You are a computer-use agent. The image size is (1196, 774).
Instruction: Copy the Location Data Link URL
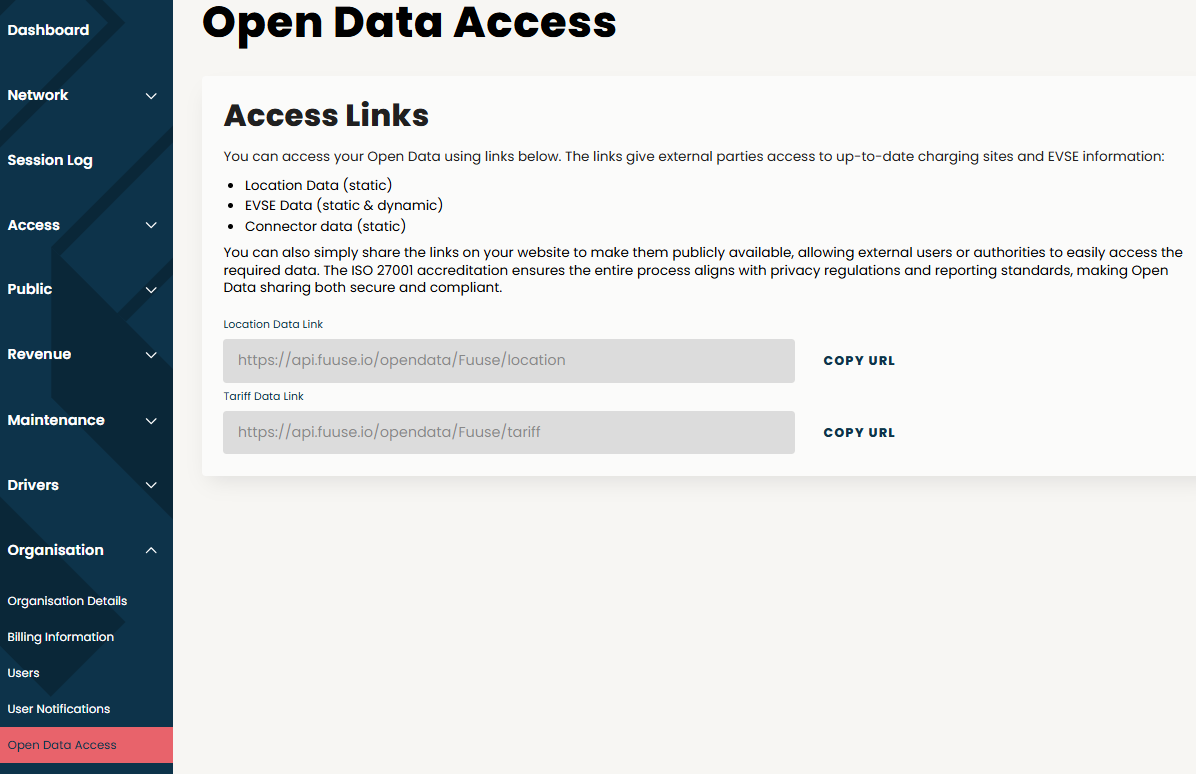(859, 361)
